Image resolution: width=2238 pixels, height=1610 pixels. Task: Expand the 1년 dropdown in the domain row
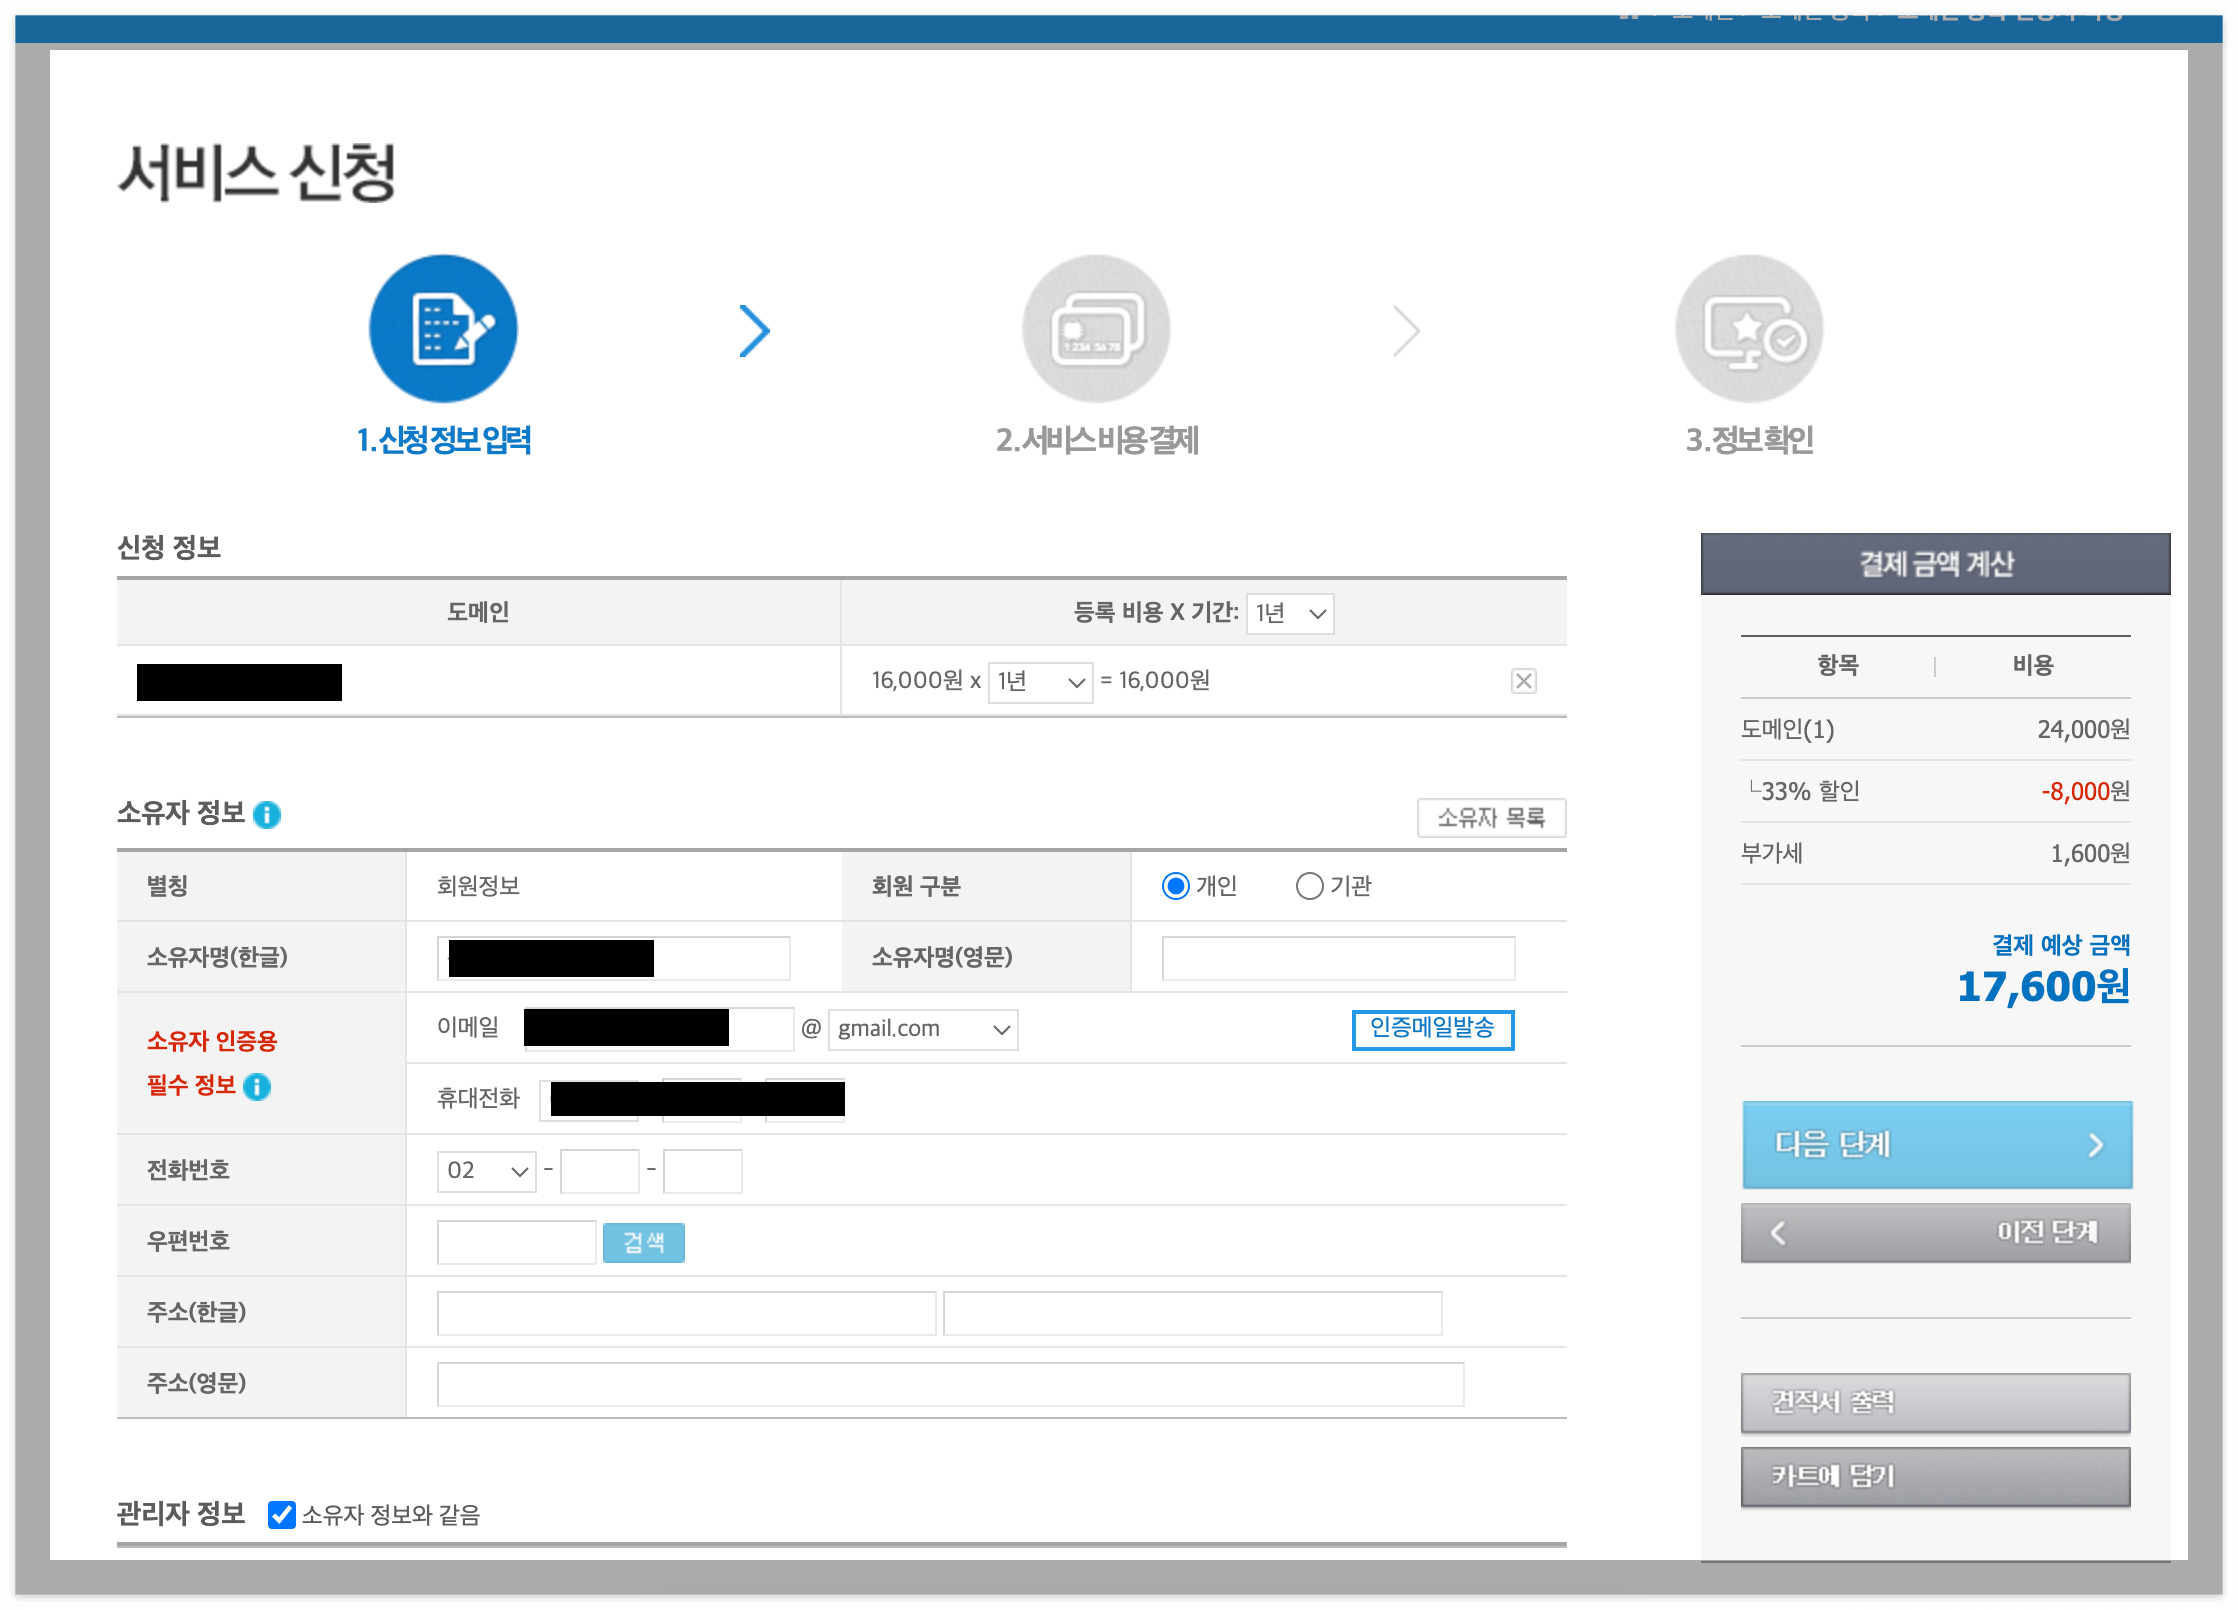tap(1040, 682)
